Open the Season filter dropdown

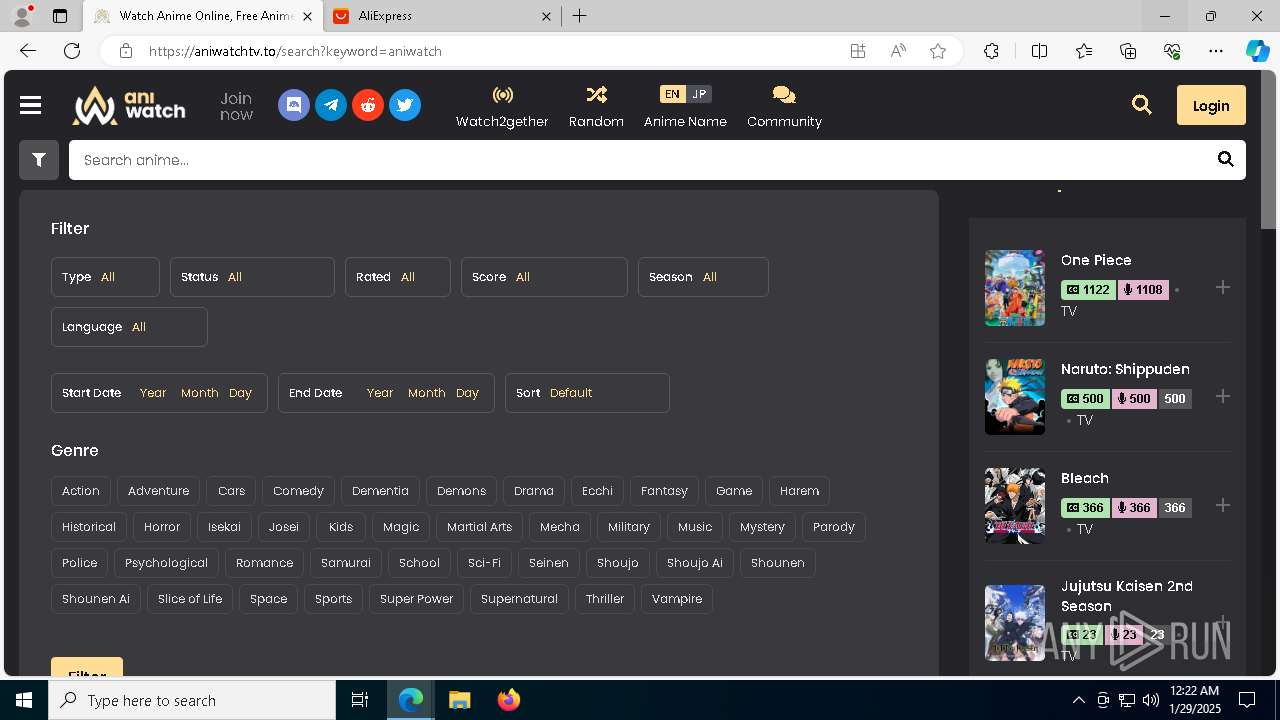tap(703, 277)
